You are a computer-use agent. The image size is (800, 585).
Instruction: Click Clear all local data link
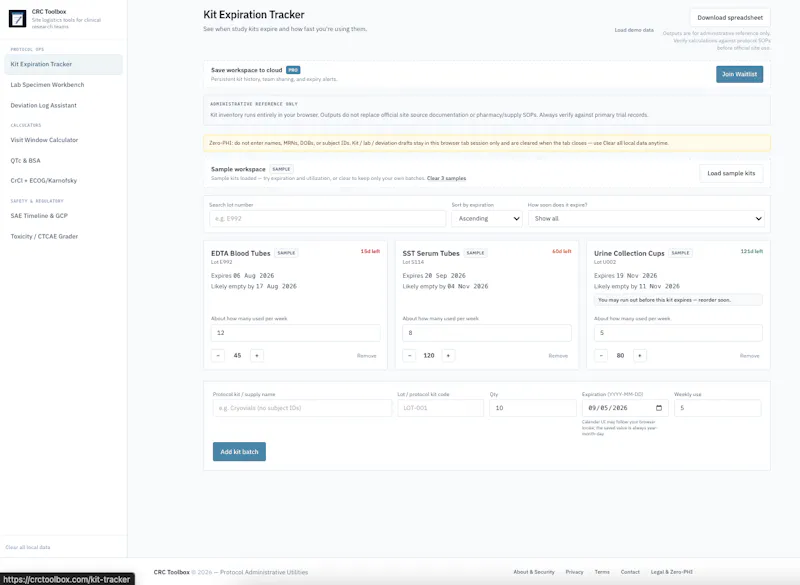(x=28, y=547)
